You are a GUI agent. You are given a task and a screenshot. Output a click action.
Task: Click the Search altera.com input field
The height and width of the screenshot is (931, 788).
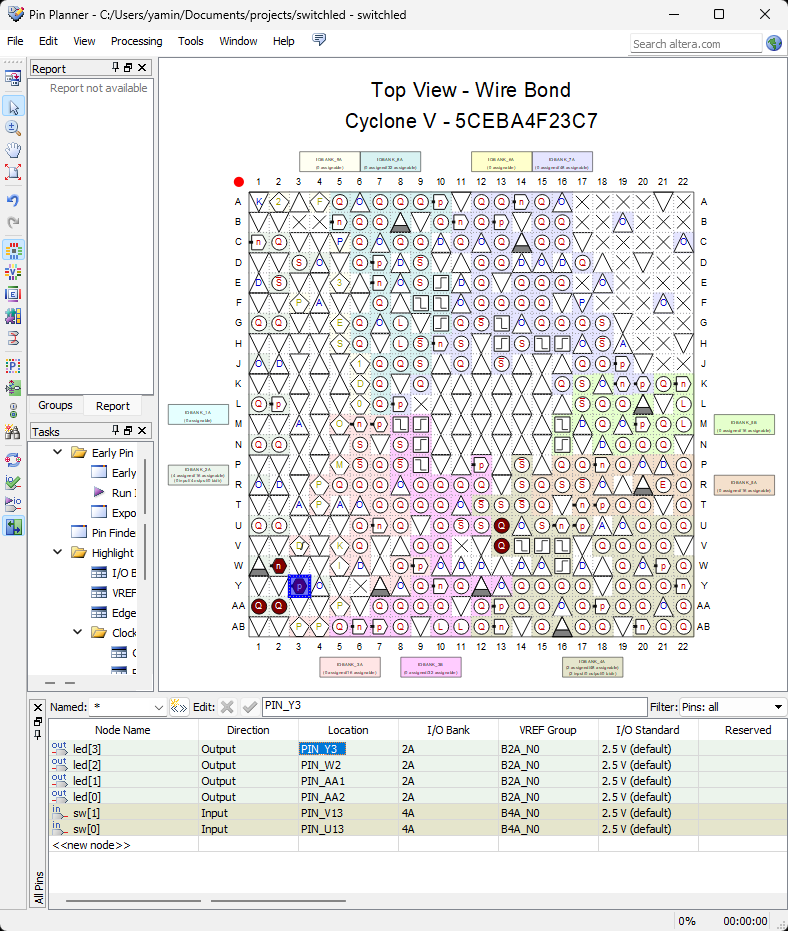pos(695,44)
